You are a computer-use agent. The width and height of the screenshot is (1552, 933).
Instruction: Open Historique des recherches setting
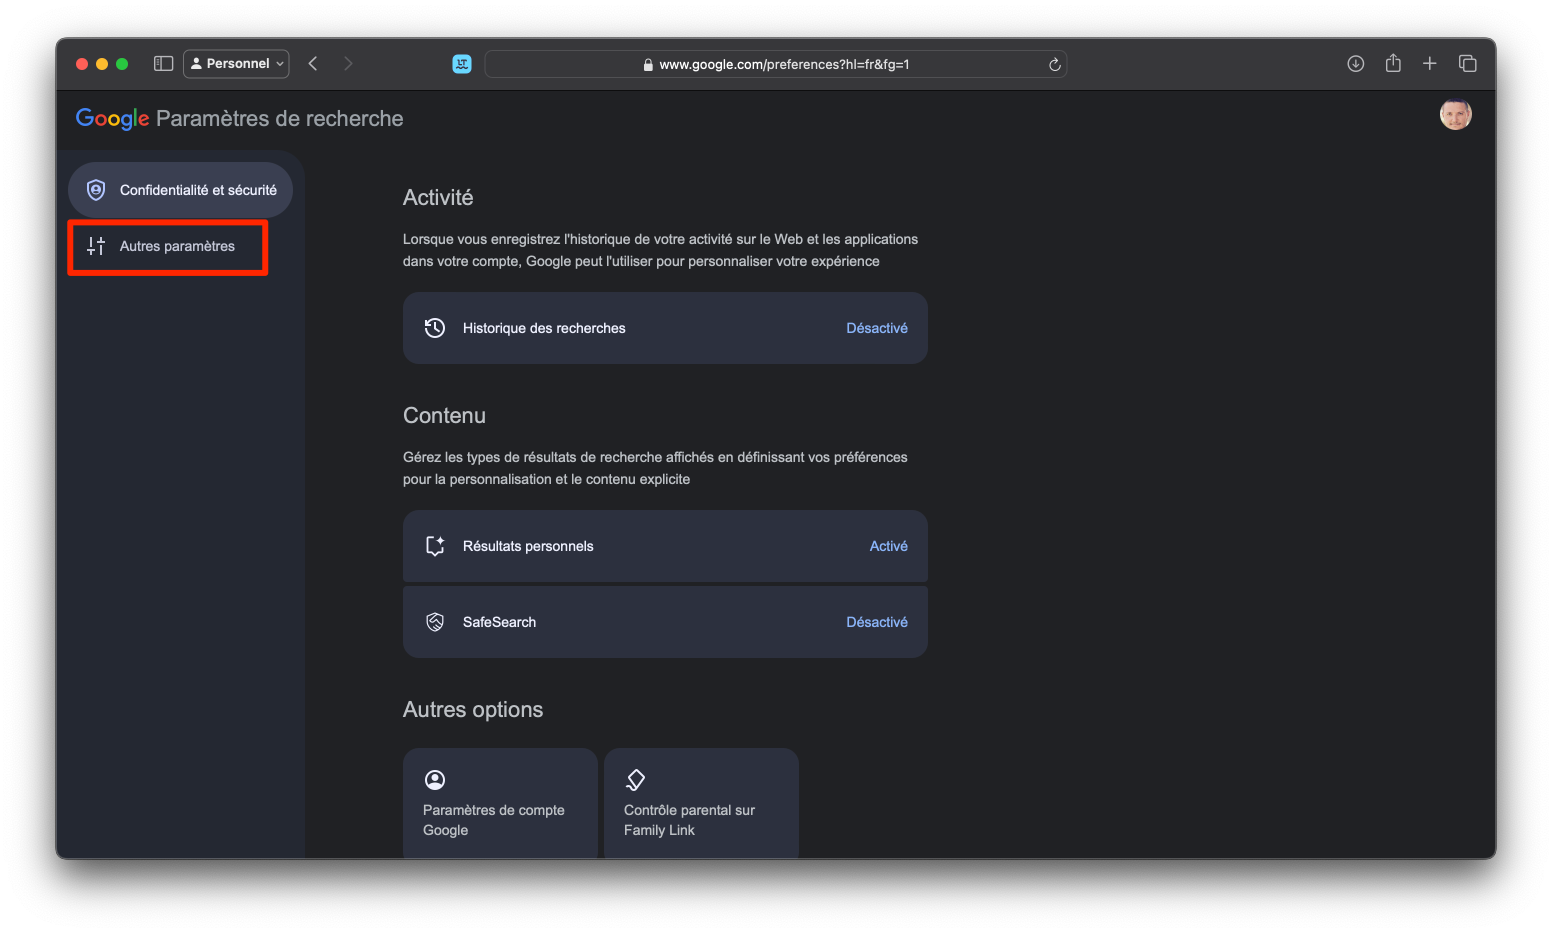[x=665, y=328]
